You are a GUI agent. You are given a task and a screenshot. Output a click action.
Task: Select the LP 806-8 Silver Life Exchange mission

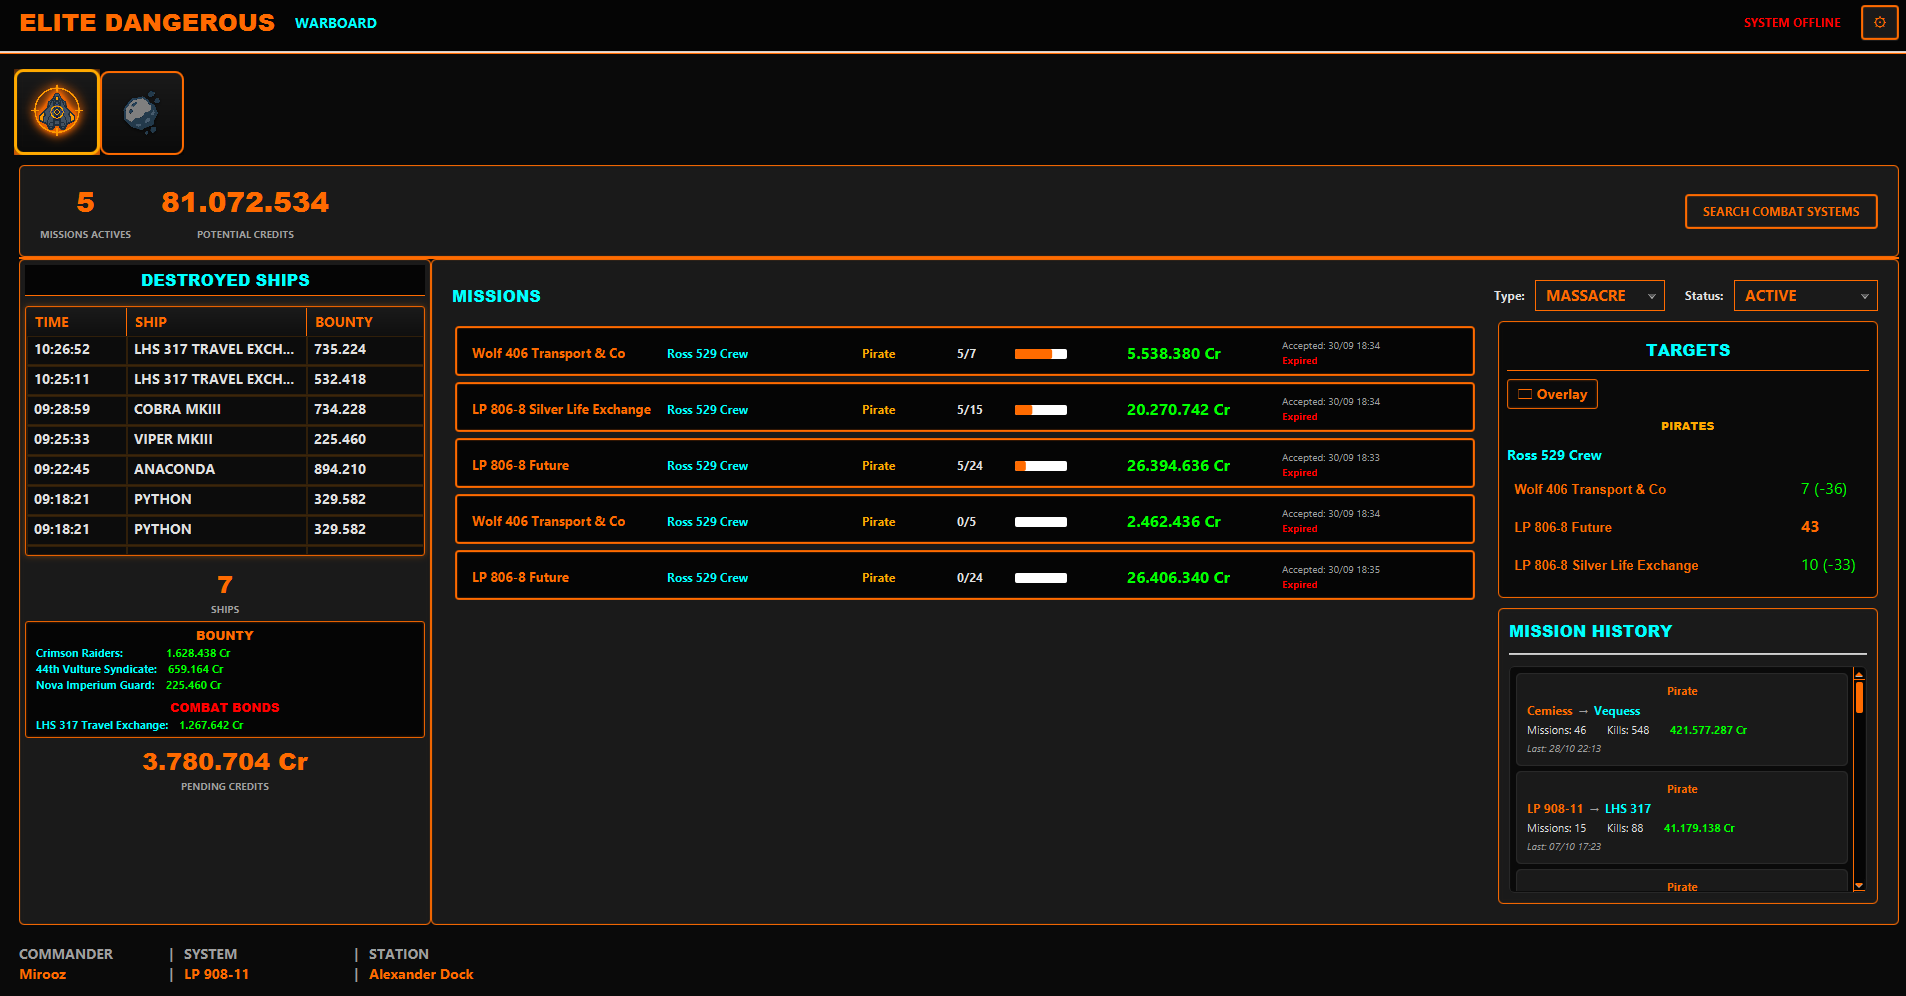pos(964,407)
